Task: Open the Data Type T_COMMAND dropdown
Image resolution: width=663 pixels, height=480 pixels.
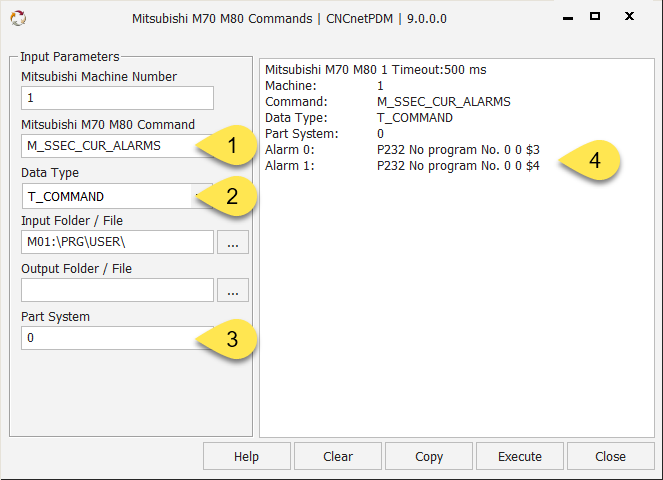Action: click(x=117, y=196)
